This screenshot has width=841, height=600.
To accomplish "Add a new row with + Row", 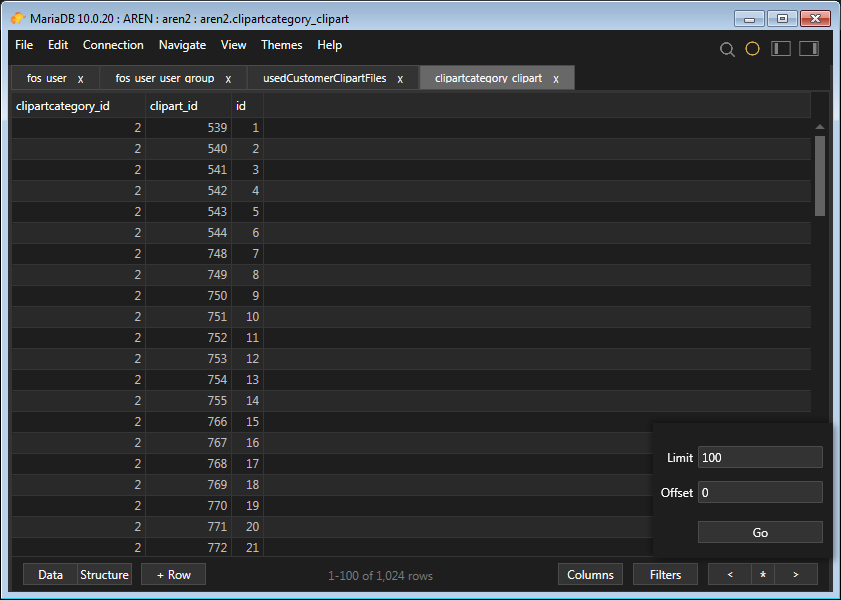I will pos(172,574).
